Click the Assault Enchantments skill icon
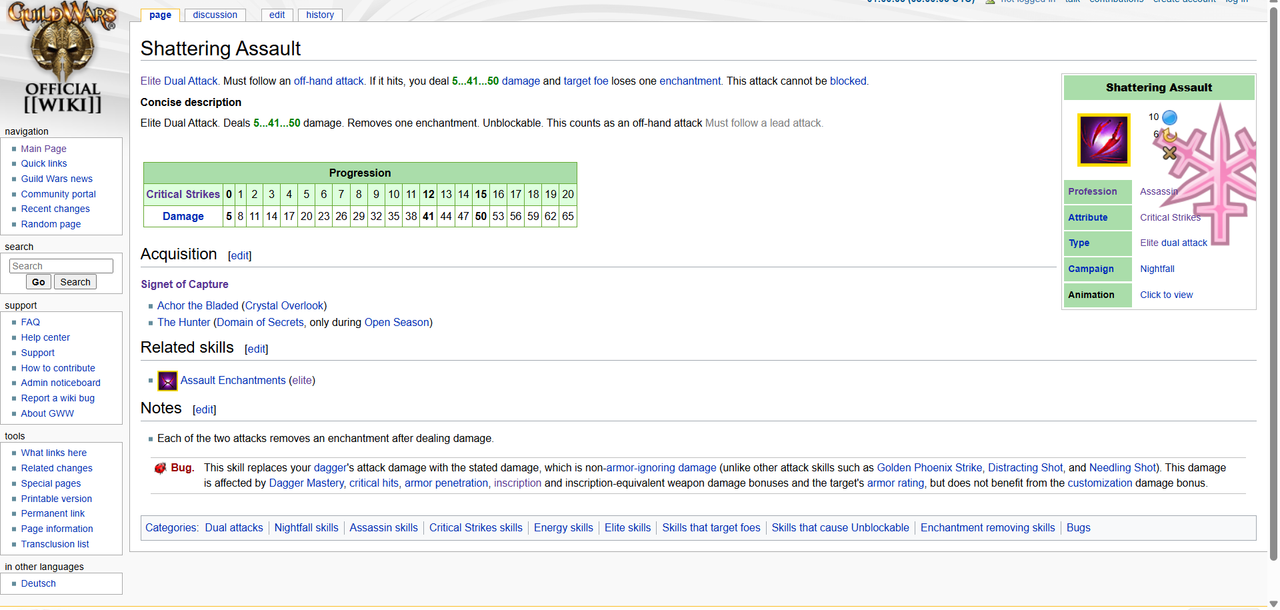 click(x=168, y=380)
